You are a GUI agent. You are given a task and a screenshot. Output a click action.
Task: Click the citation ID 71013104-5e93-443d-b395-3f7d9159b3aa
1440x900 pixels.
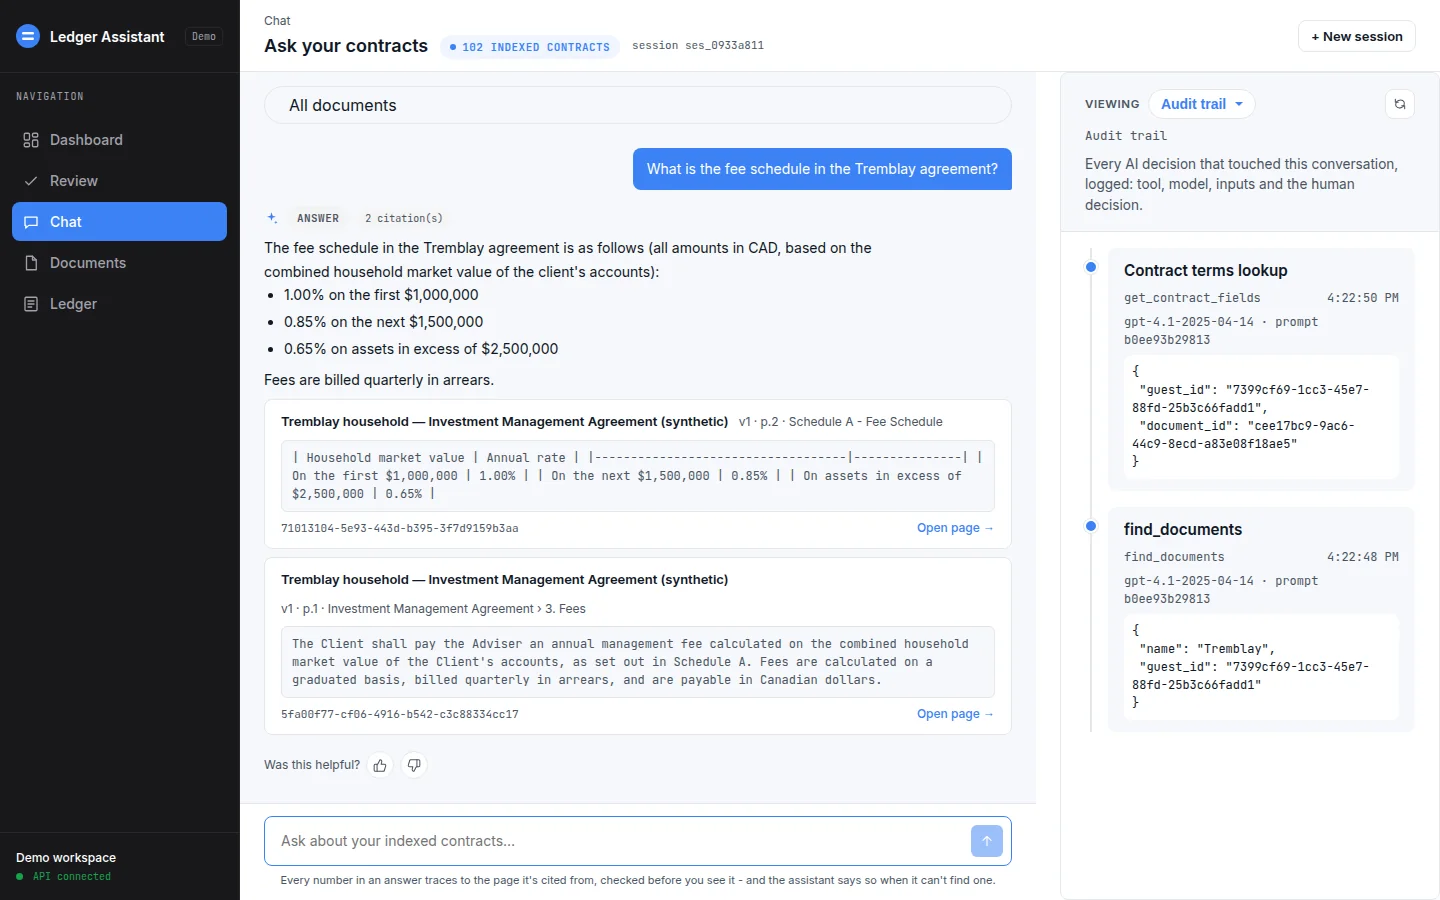(x=400, y=528)
